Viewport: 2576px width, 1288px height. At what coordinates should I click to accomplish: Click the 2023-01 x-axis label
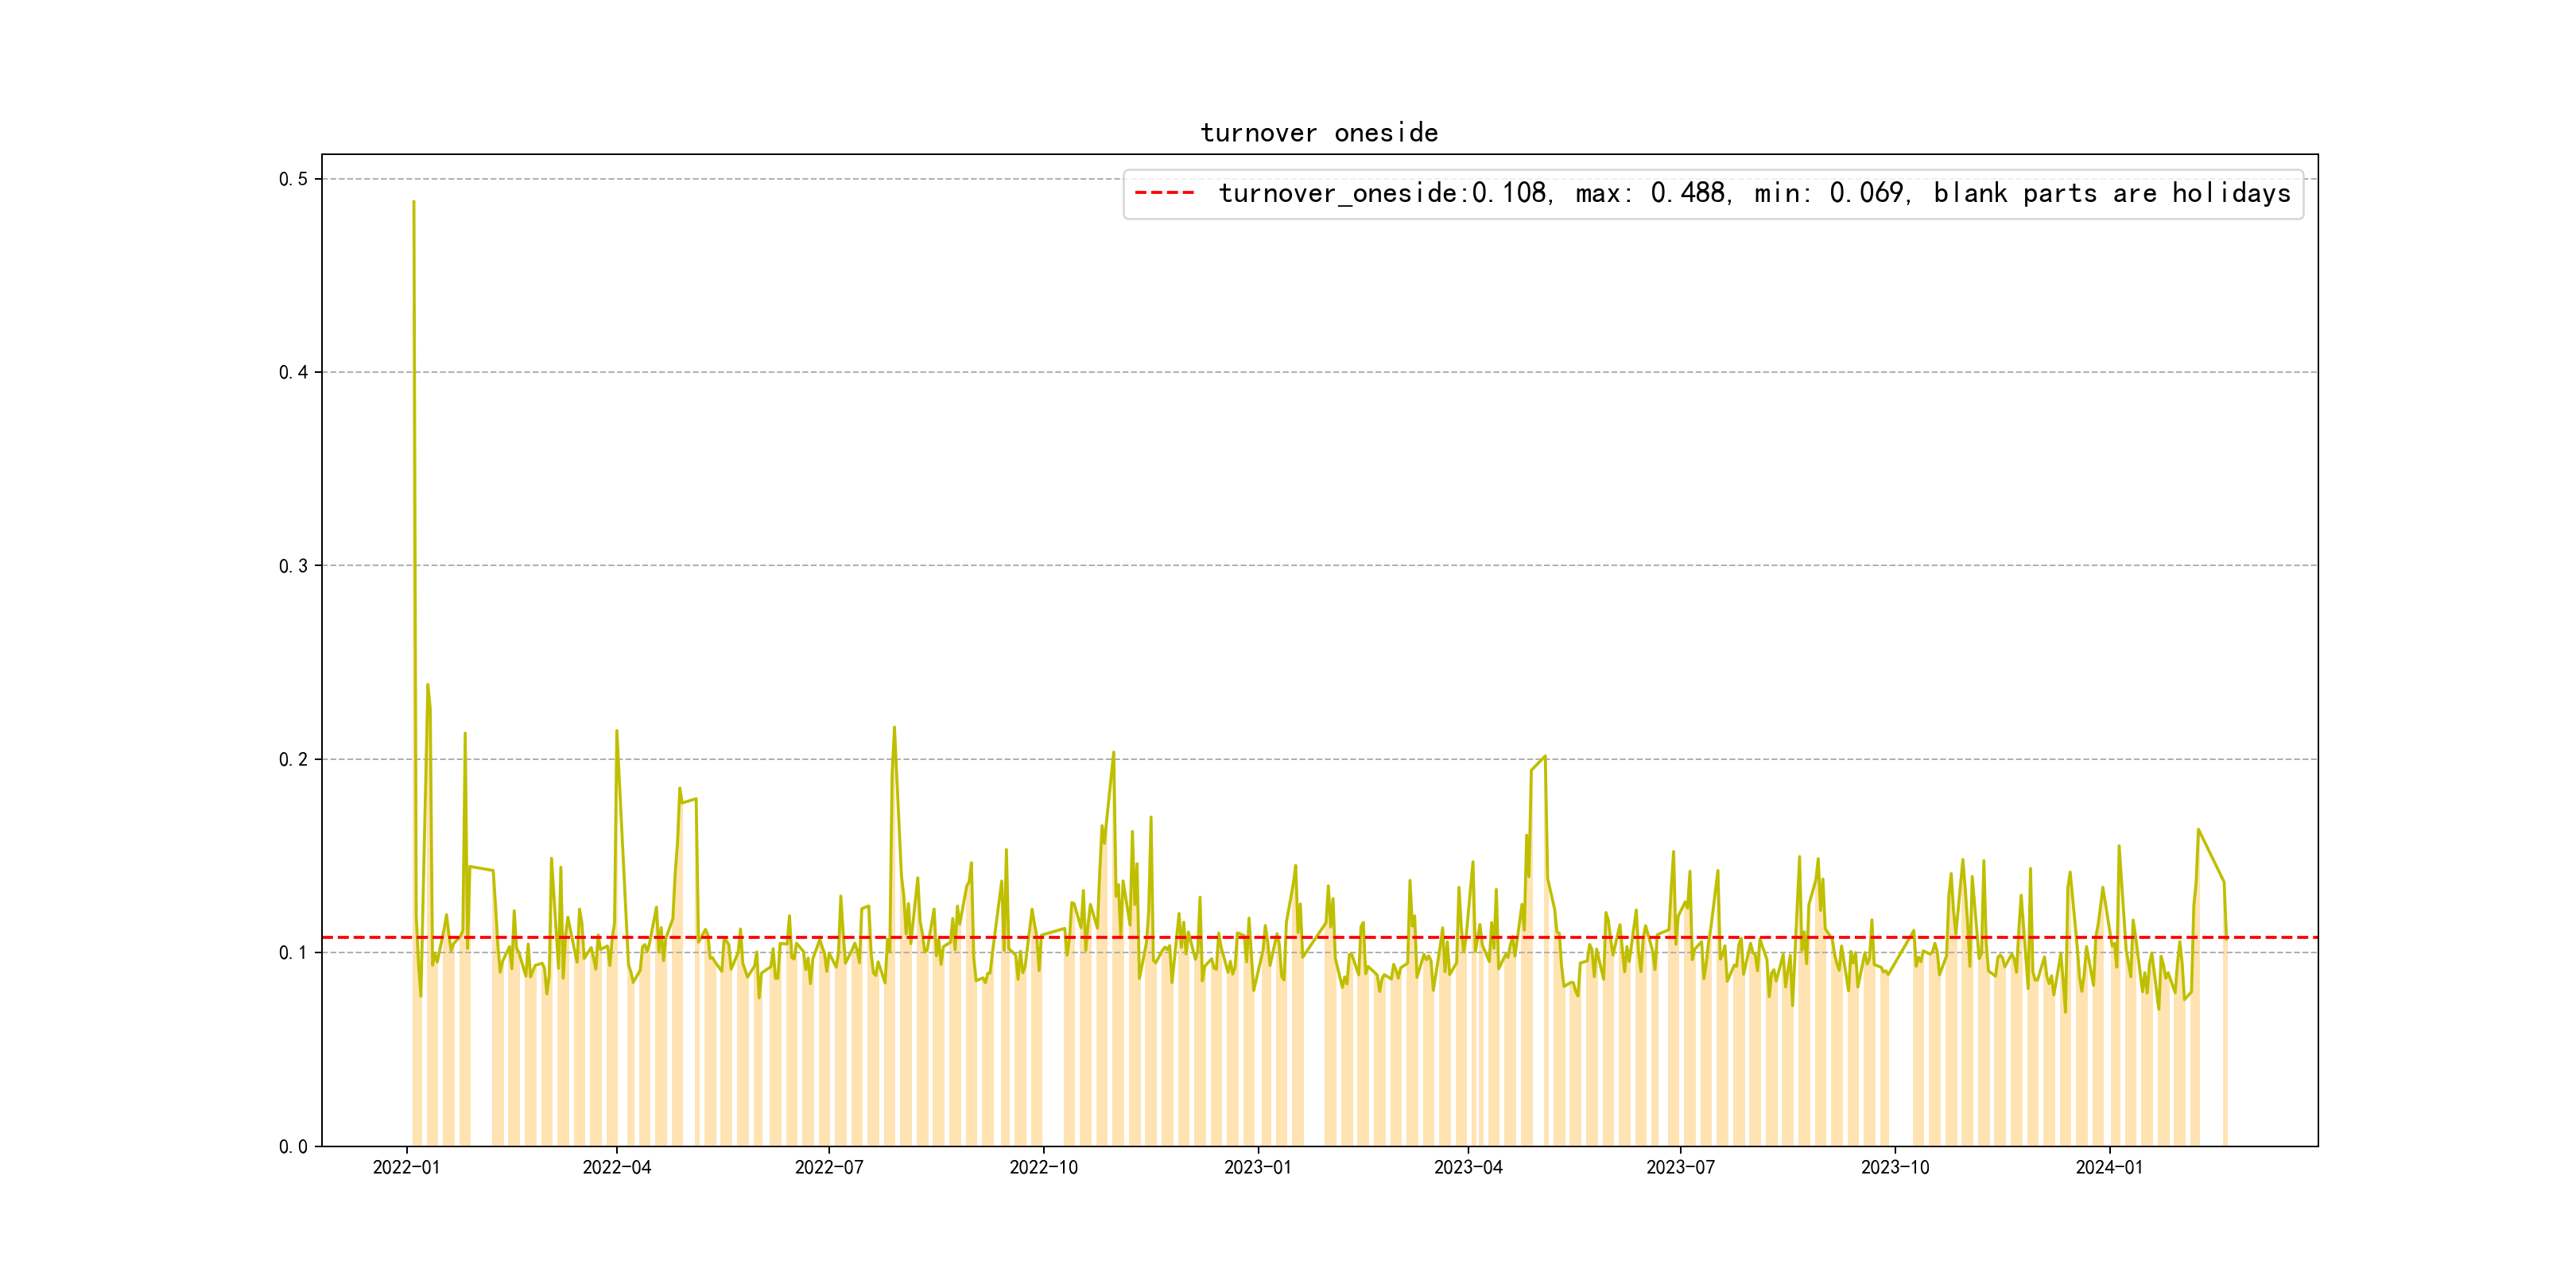(1257, 1167)
